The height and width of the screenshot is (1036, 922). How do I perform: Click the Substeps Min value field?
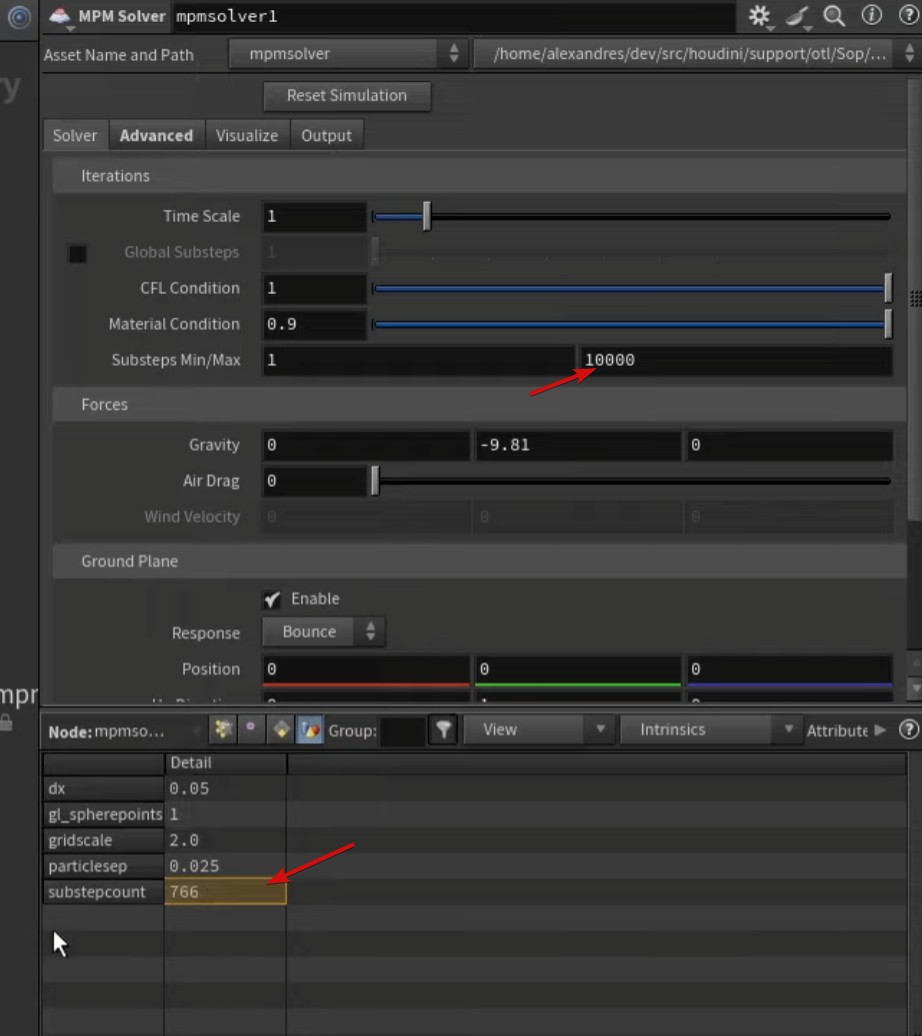418,360
